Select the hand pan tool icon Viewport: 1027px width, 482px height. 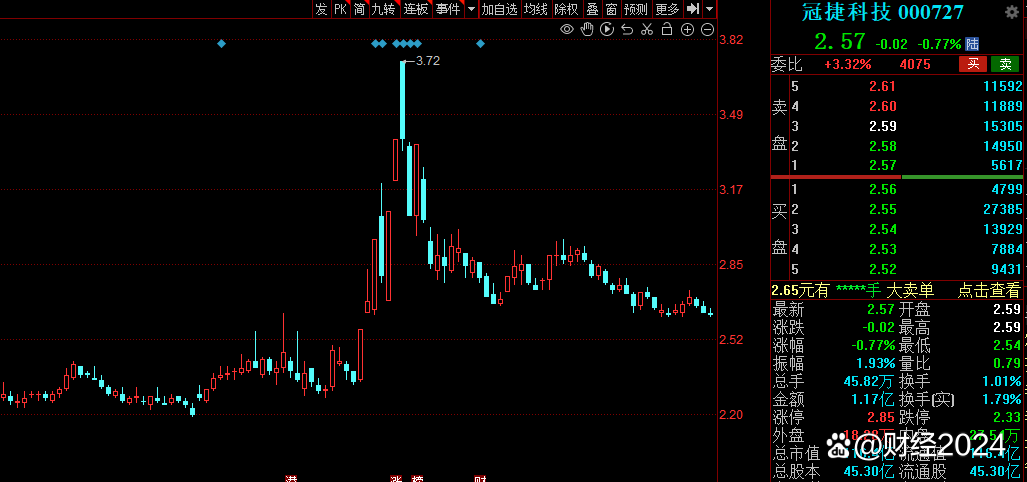tap(588, 28)
